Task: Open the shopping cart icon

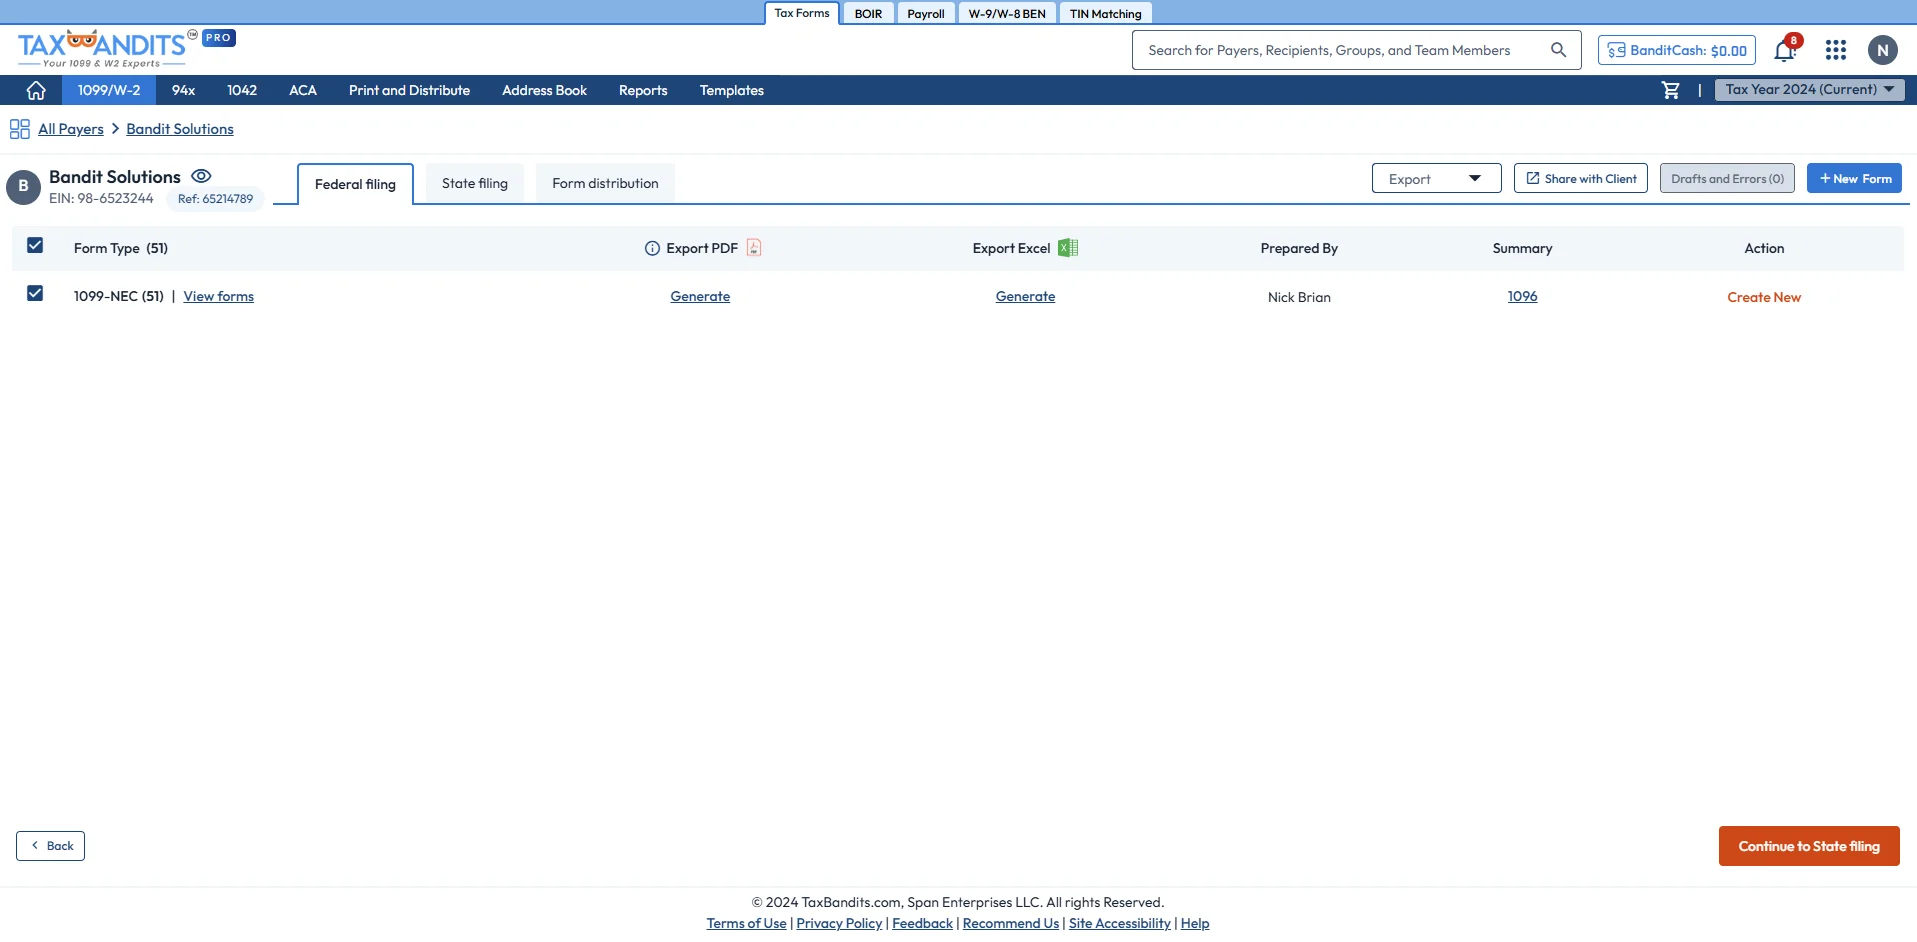Action: pos(1671,90)
